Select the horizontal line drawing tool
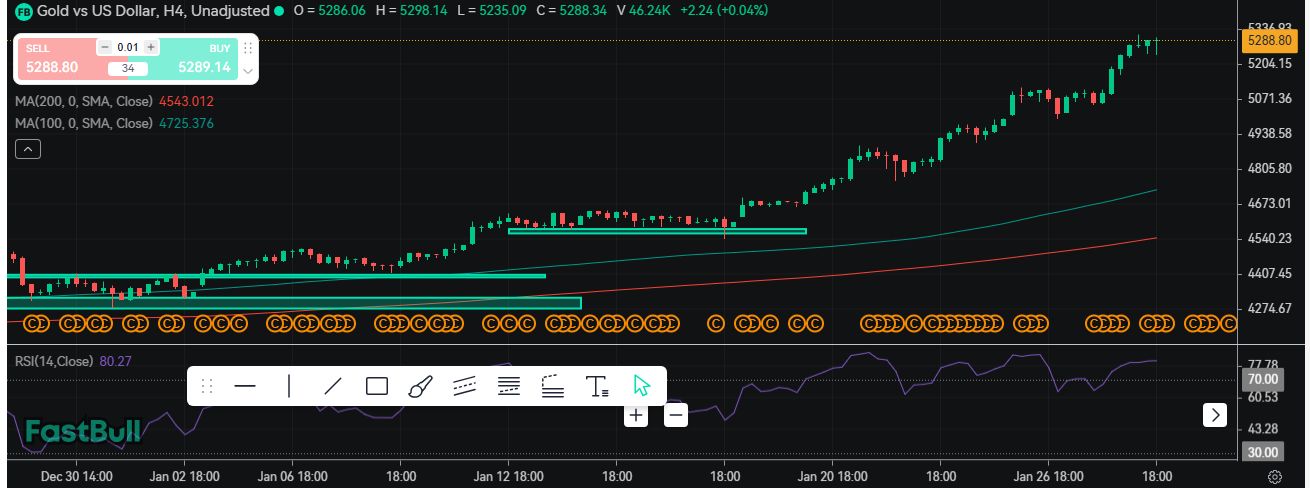Screen dimensions: 1310x488 (245, 386)
